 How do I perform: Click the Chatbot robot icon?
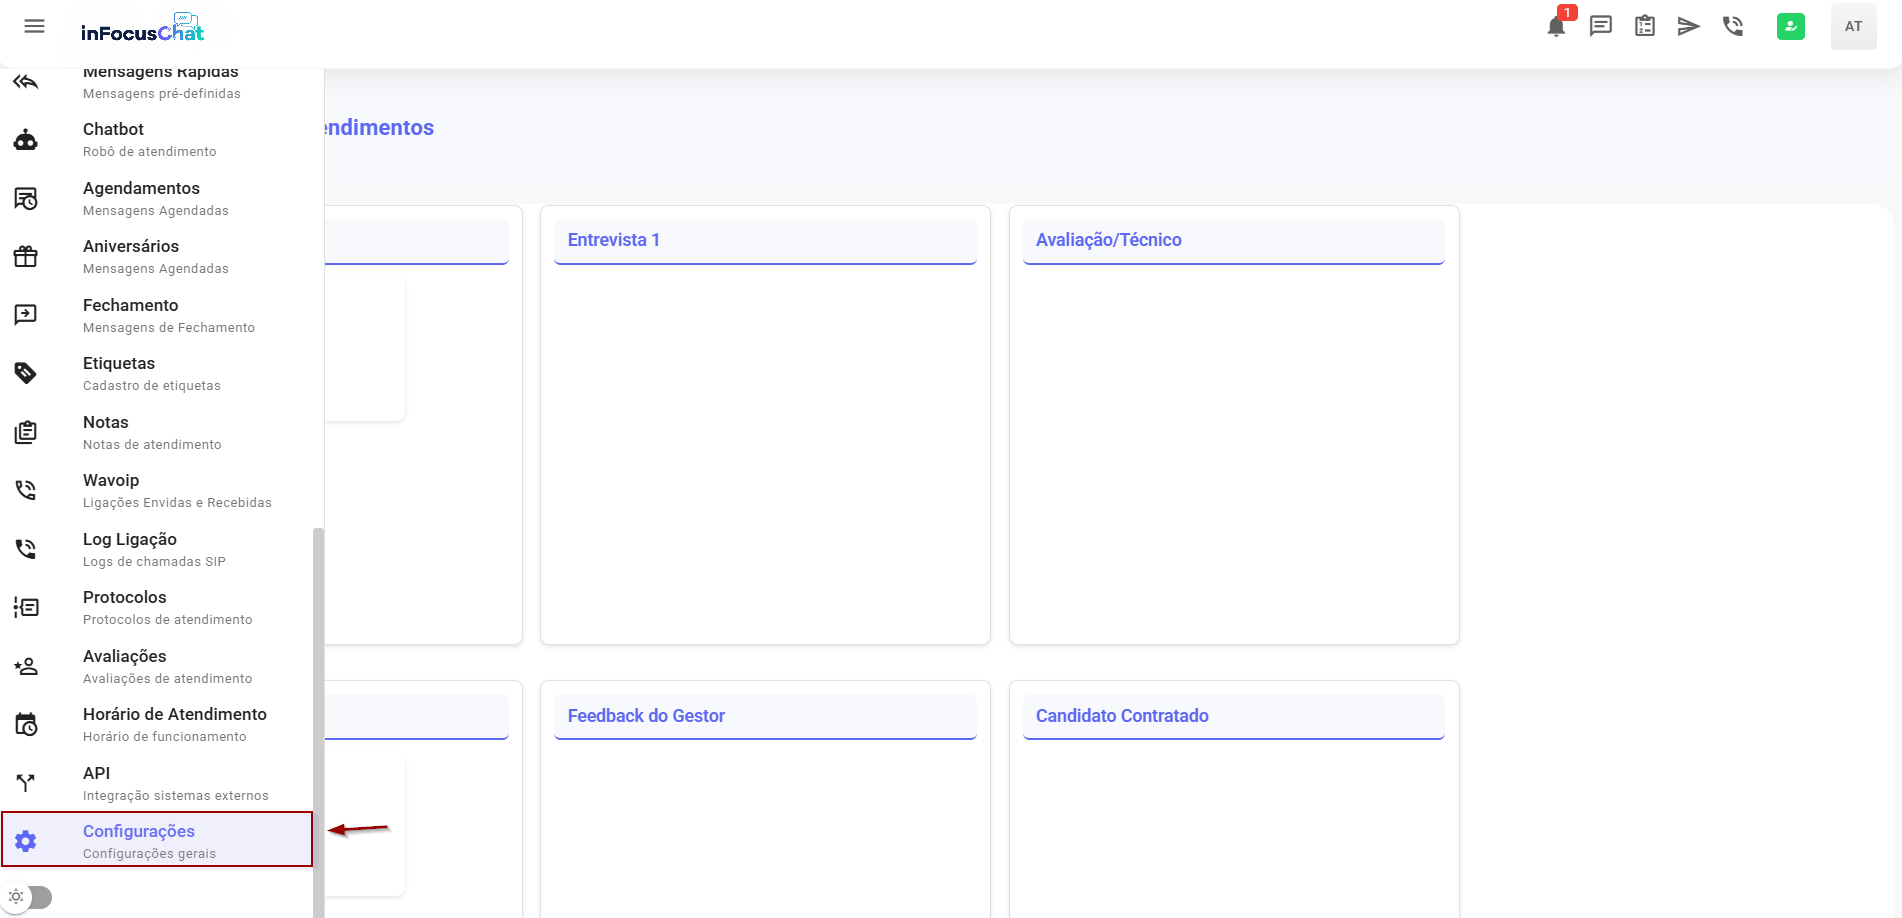click(x=26, y=140)
